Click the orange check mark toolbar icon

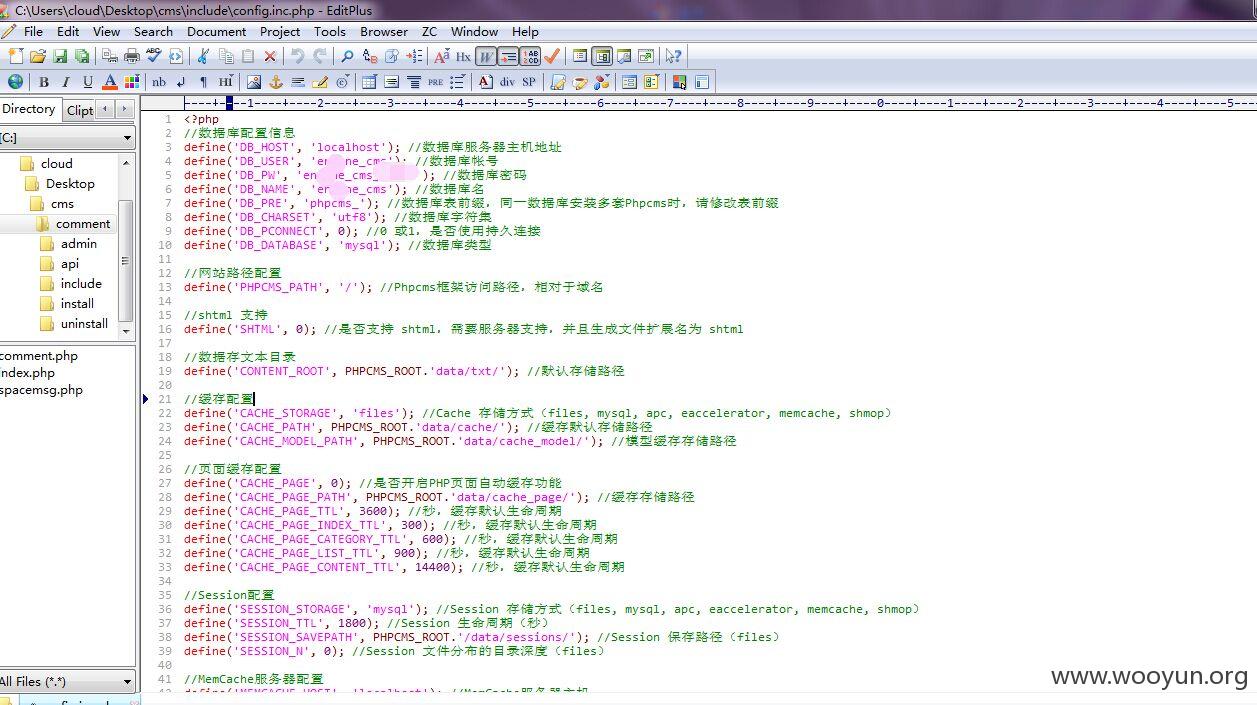pyautogui.click(x=552, y=56)
